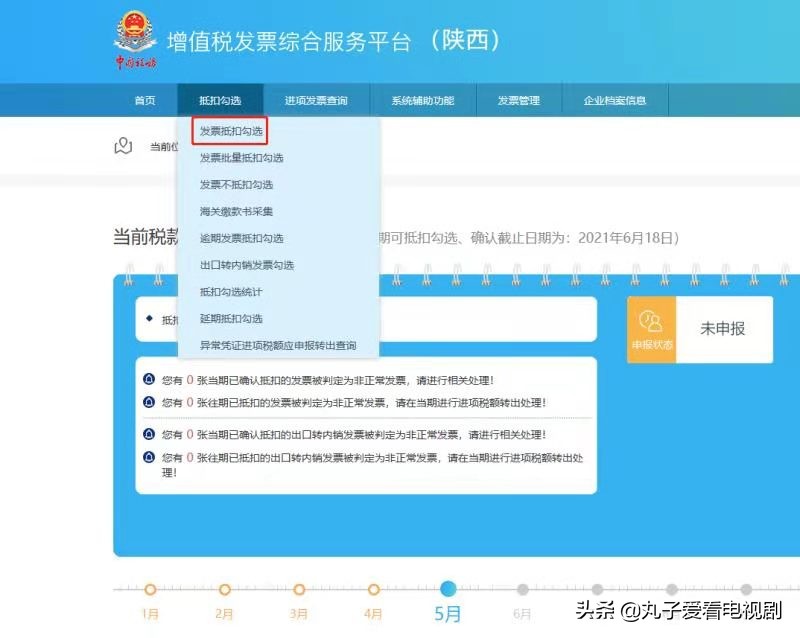The width and height of the screenshot is (800, 638).
Task: Open the 企业档案信息 page
Action: click(615, 101)
